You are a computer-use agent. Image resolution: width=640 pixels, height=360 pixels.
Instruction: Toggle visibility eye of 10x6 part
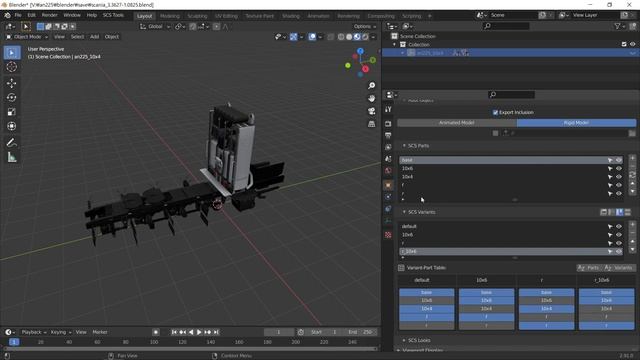pyautogui.click(x=619, y=169)
